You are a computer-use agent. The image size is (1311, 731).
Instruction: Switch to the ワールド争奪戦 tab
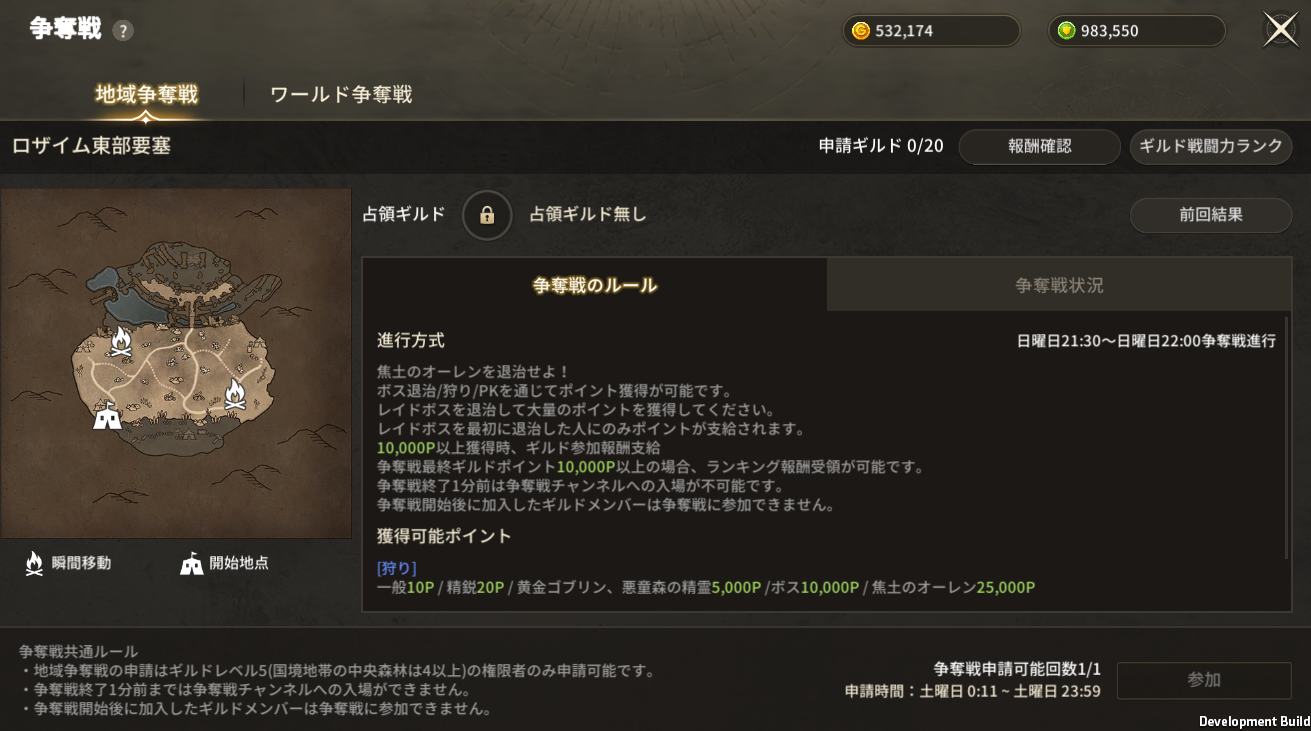tap(341, 95)
